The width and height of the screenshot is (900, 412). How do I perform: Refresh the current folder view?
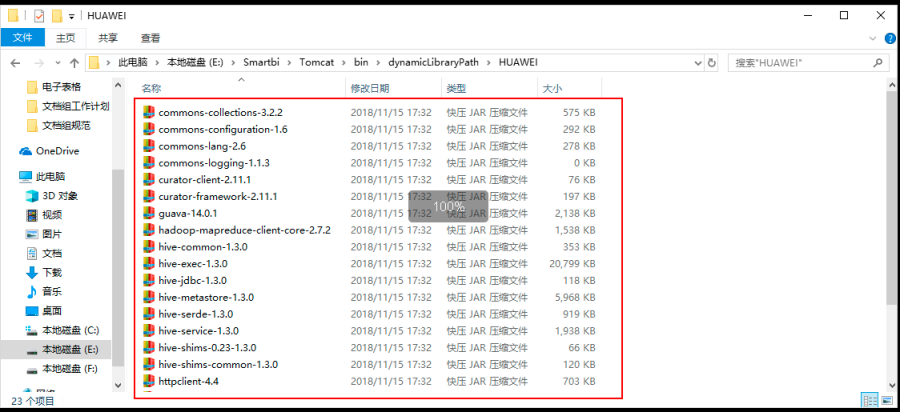[712, 63]
